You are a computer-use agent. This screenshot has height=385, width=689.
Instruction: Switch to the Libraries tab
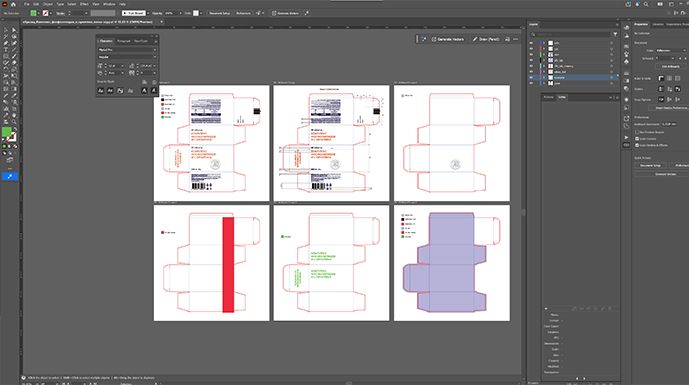[658, 24]
